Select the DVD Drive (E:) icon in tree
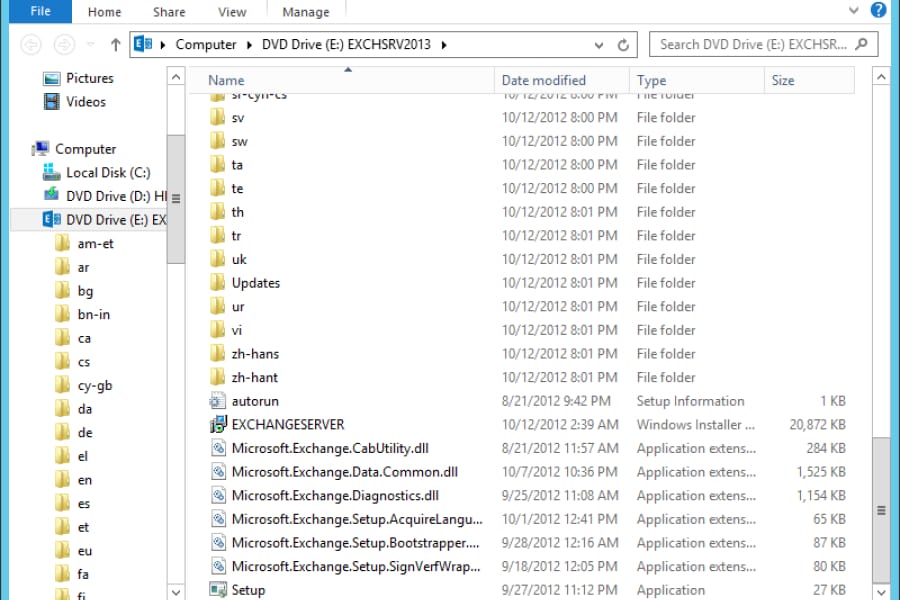 (x=52, y=219)
